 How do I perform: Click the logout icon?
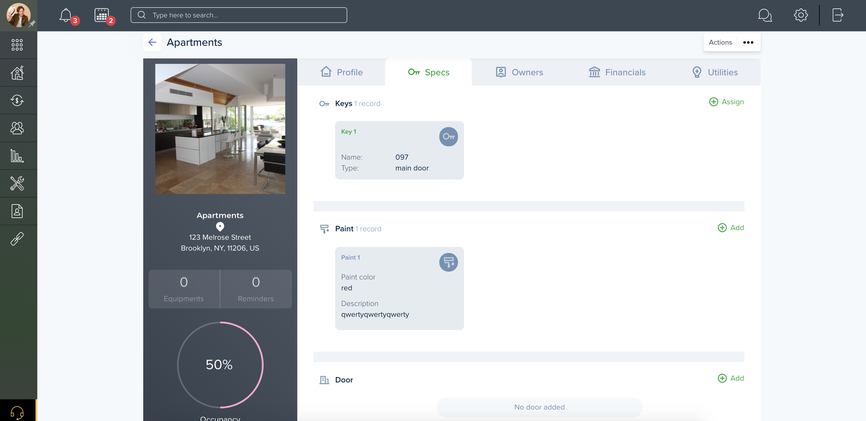pos(838,15)
